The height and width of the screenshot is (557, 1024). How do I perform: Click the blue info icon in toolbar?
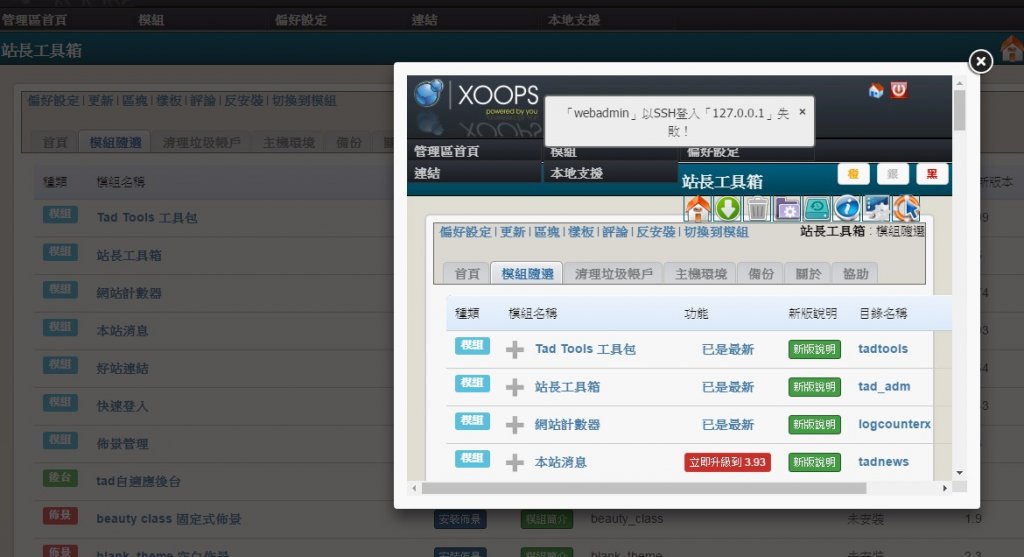point(847,208)
